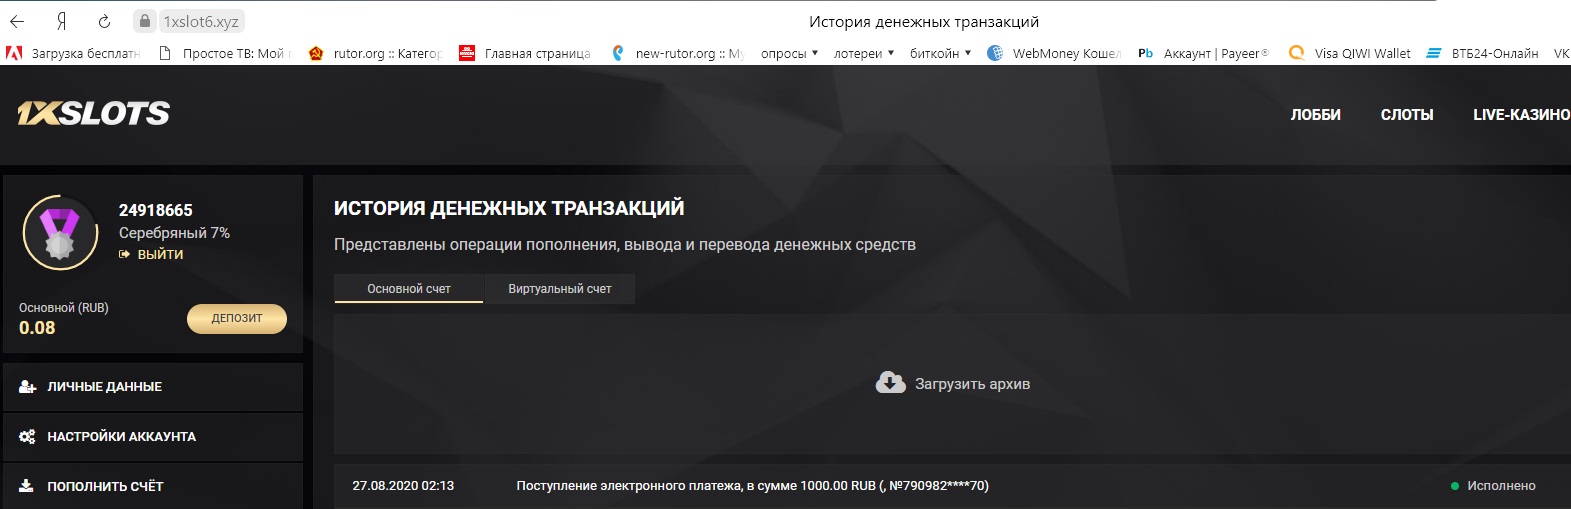Viewport: 1571px width, 509px height.
Task: Select account number 24918665
Action: [x=156, y=210]
